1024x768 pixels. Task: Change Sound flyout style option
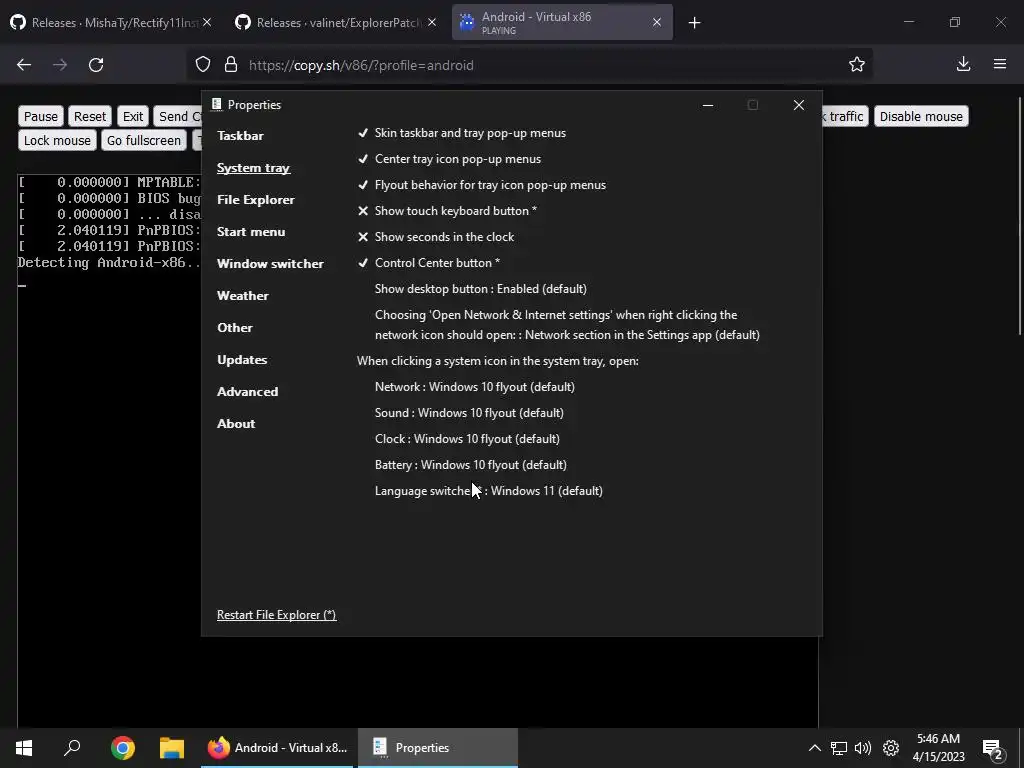469,413
